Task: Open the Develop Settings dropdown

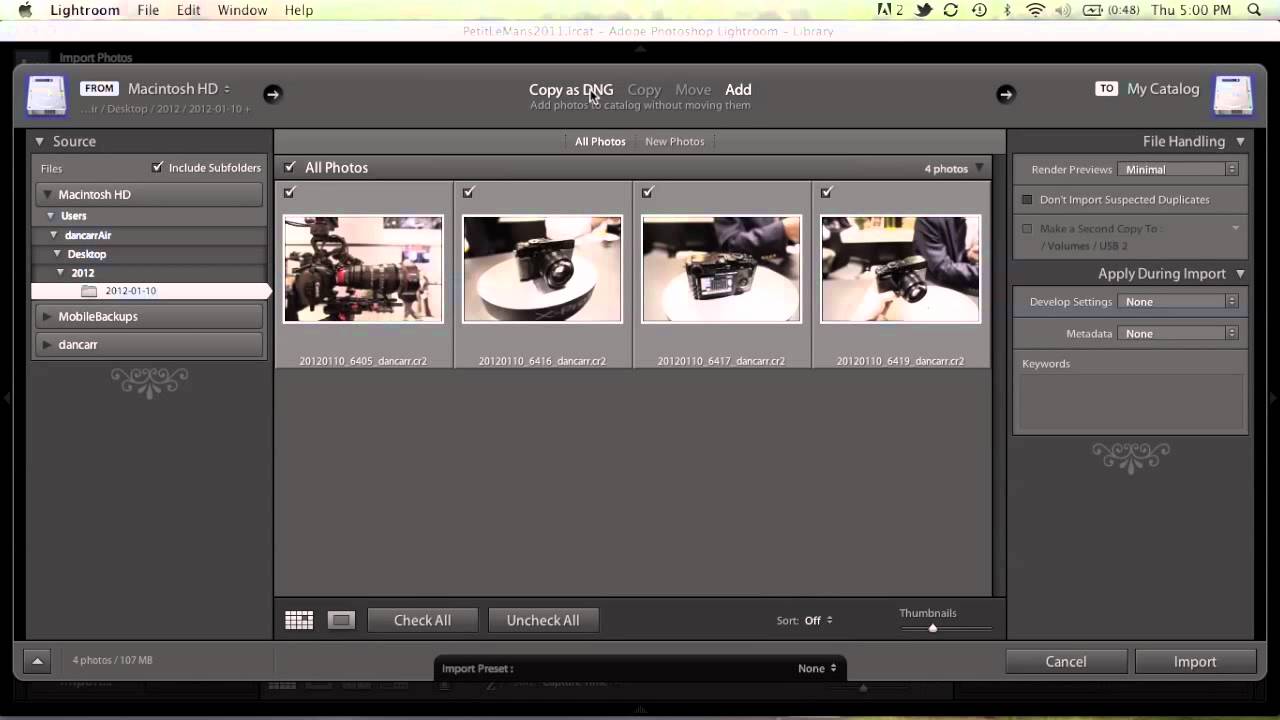Action: click(x=1178, y=302)
